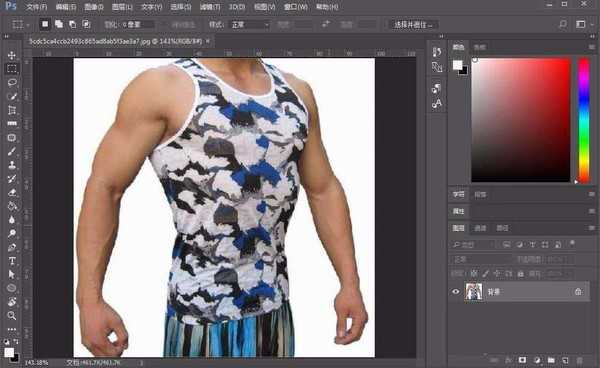
Task: Open the second collapsed panel icon in the dock strip
Action: tap(437, 67)
